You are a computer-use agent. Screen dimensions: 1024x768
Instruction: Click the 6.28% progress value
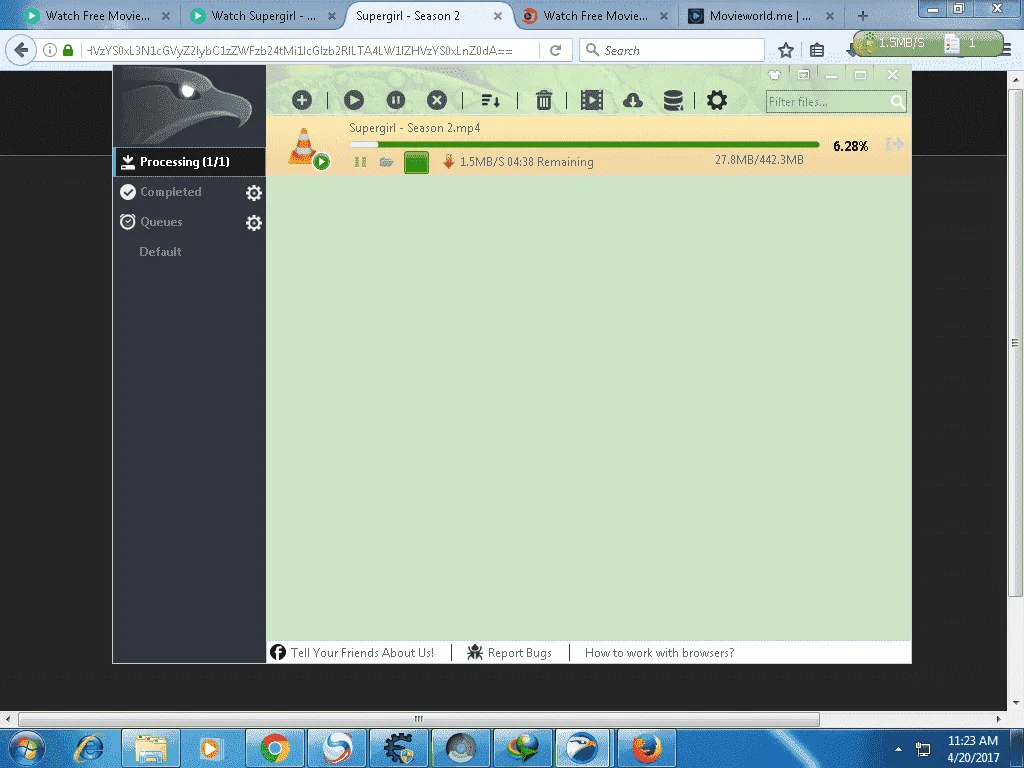[x=850, y=146]
